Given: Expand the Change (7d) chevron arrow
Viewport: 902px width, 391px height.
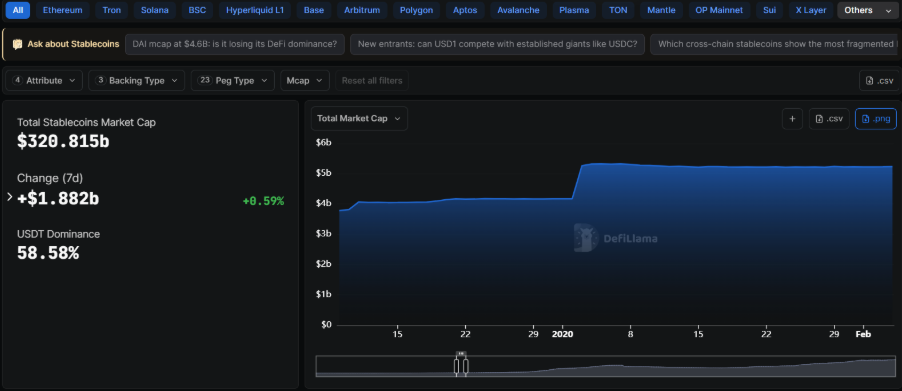Looking at the screenshot, I should coord(9,197).
